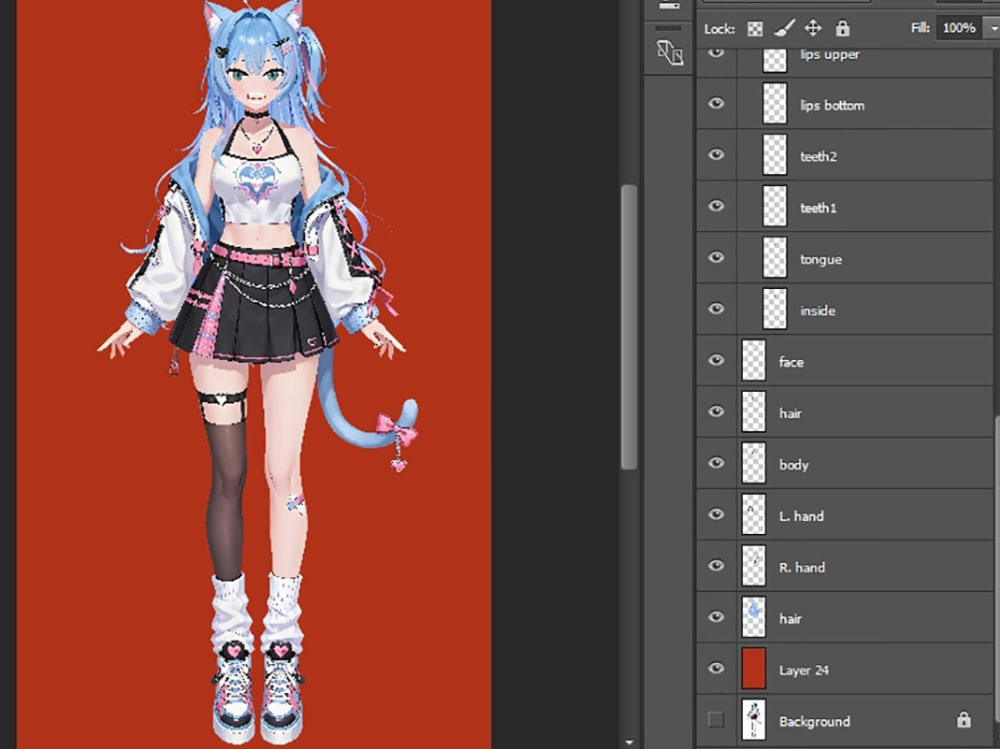
Task: Click the red Layer 24 color thumbnail
Action: 754,668
